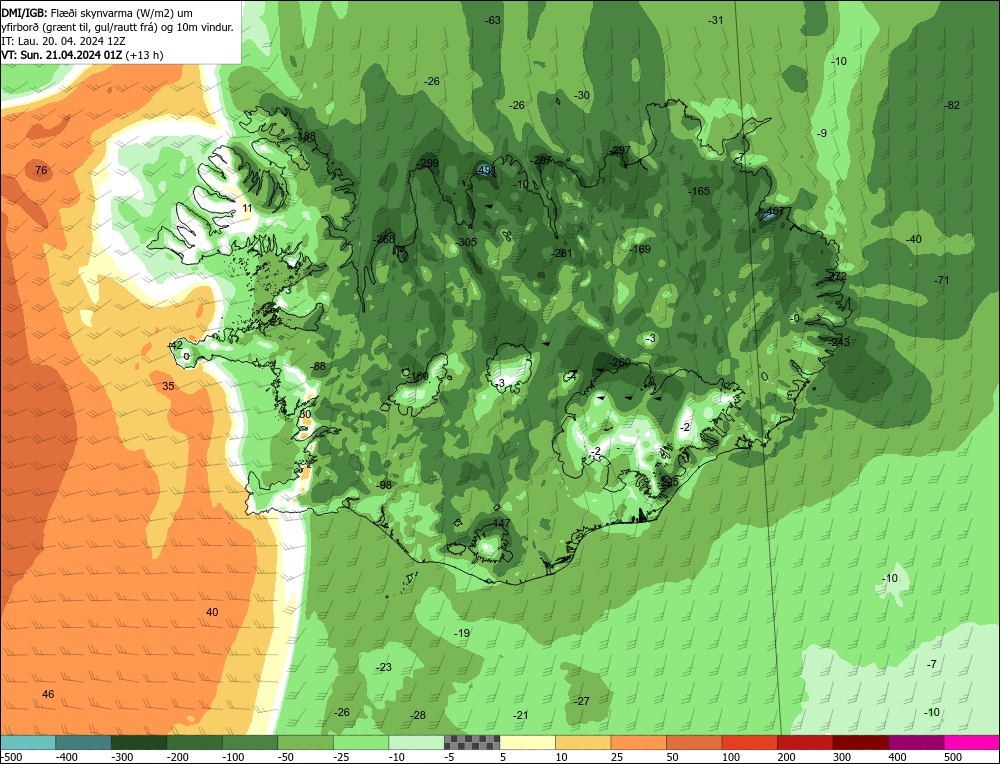Pick the green -100 to -50 legend swatch

point(250,742)
